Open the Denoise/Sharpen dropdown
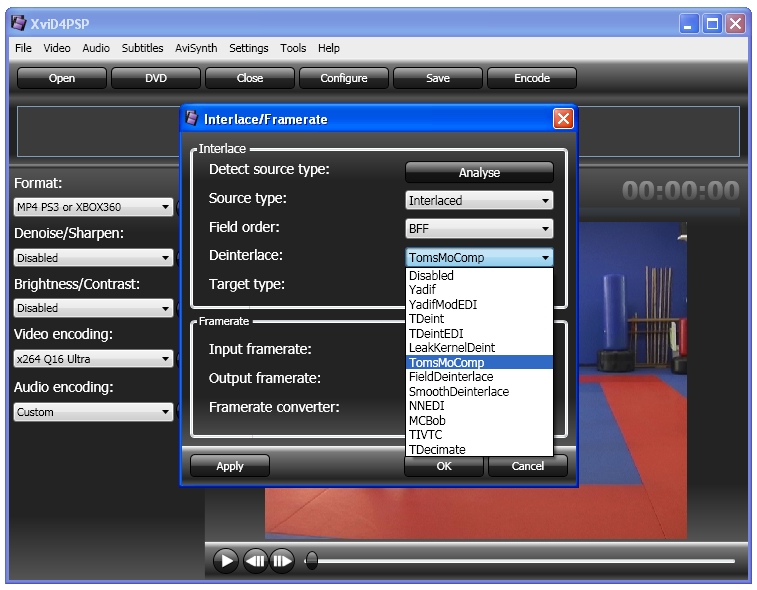The height and width of the screenshot is (590, 757). (x=93, y=258)
